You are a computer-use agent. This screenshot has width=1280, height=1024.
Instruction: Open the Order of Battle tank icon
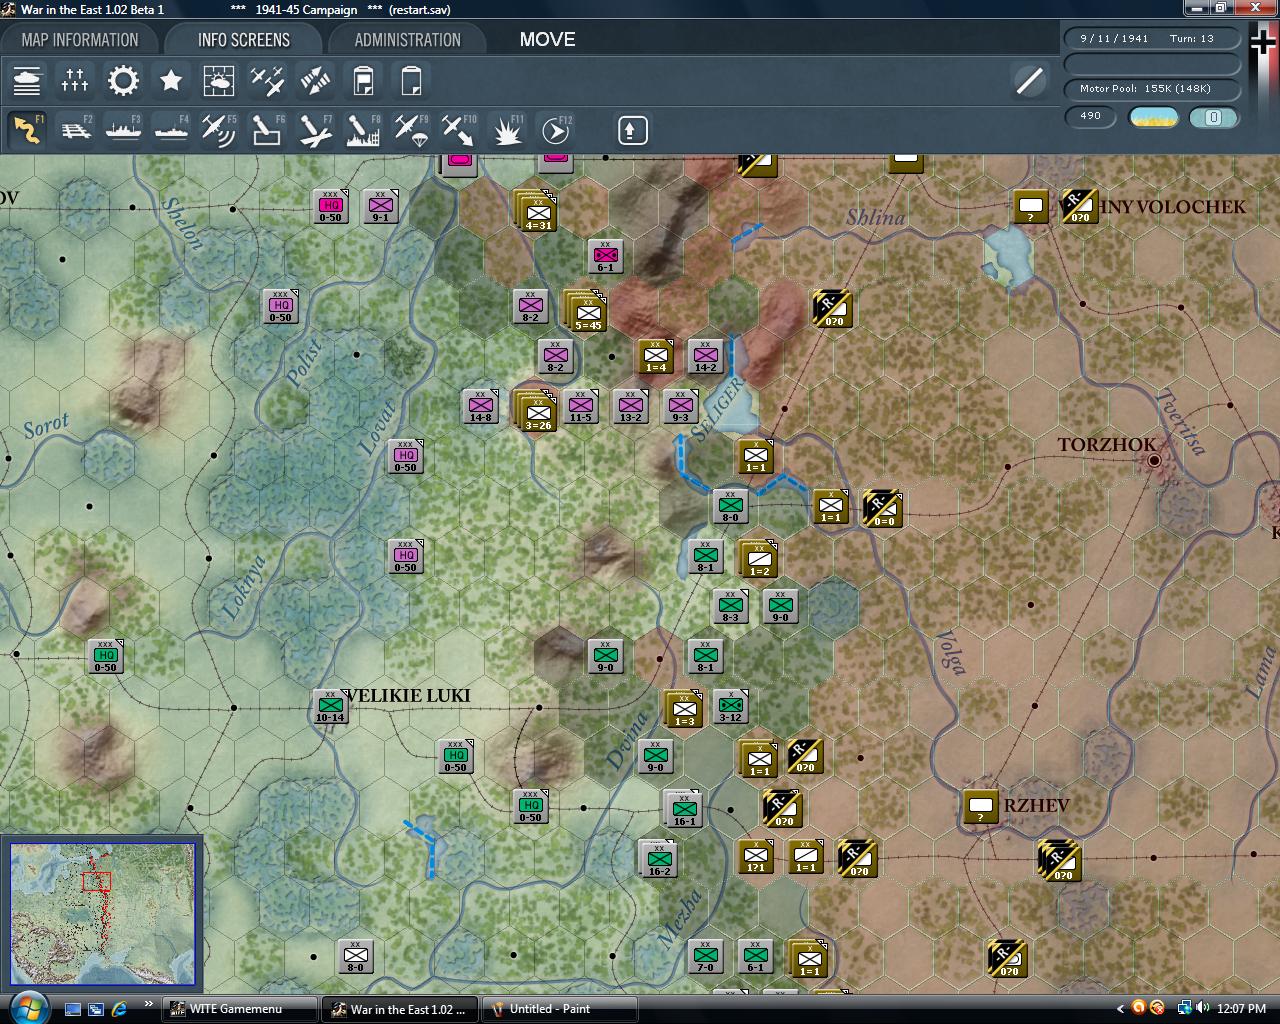click(27, 80)
